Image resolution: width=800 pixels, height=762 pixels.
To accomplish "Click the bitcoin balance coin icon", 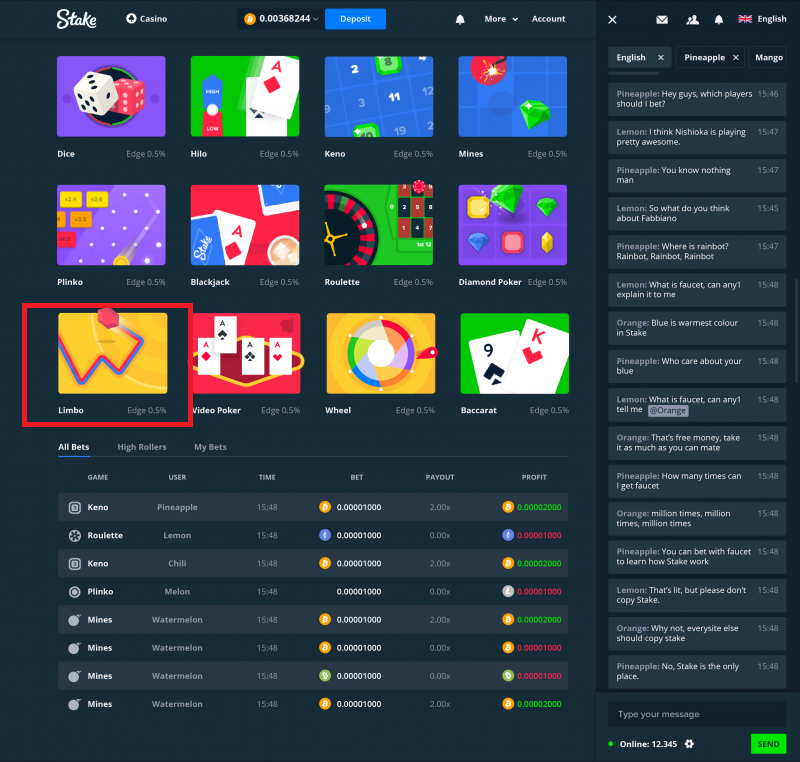I will pyautogui.click(x=249, y=19).
